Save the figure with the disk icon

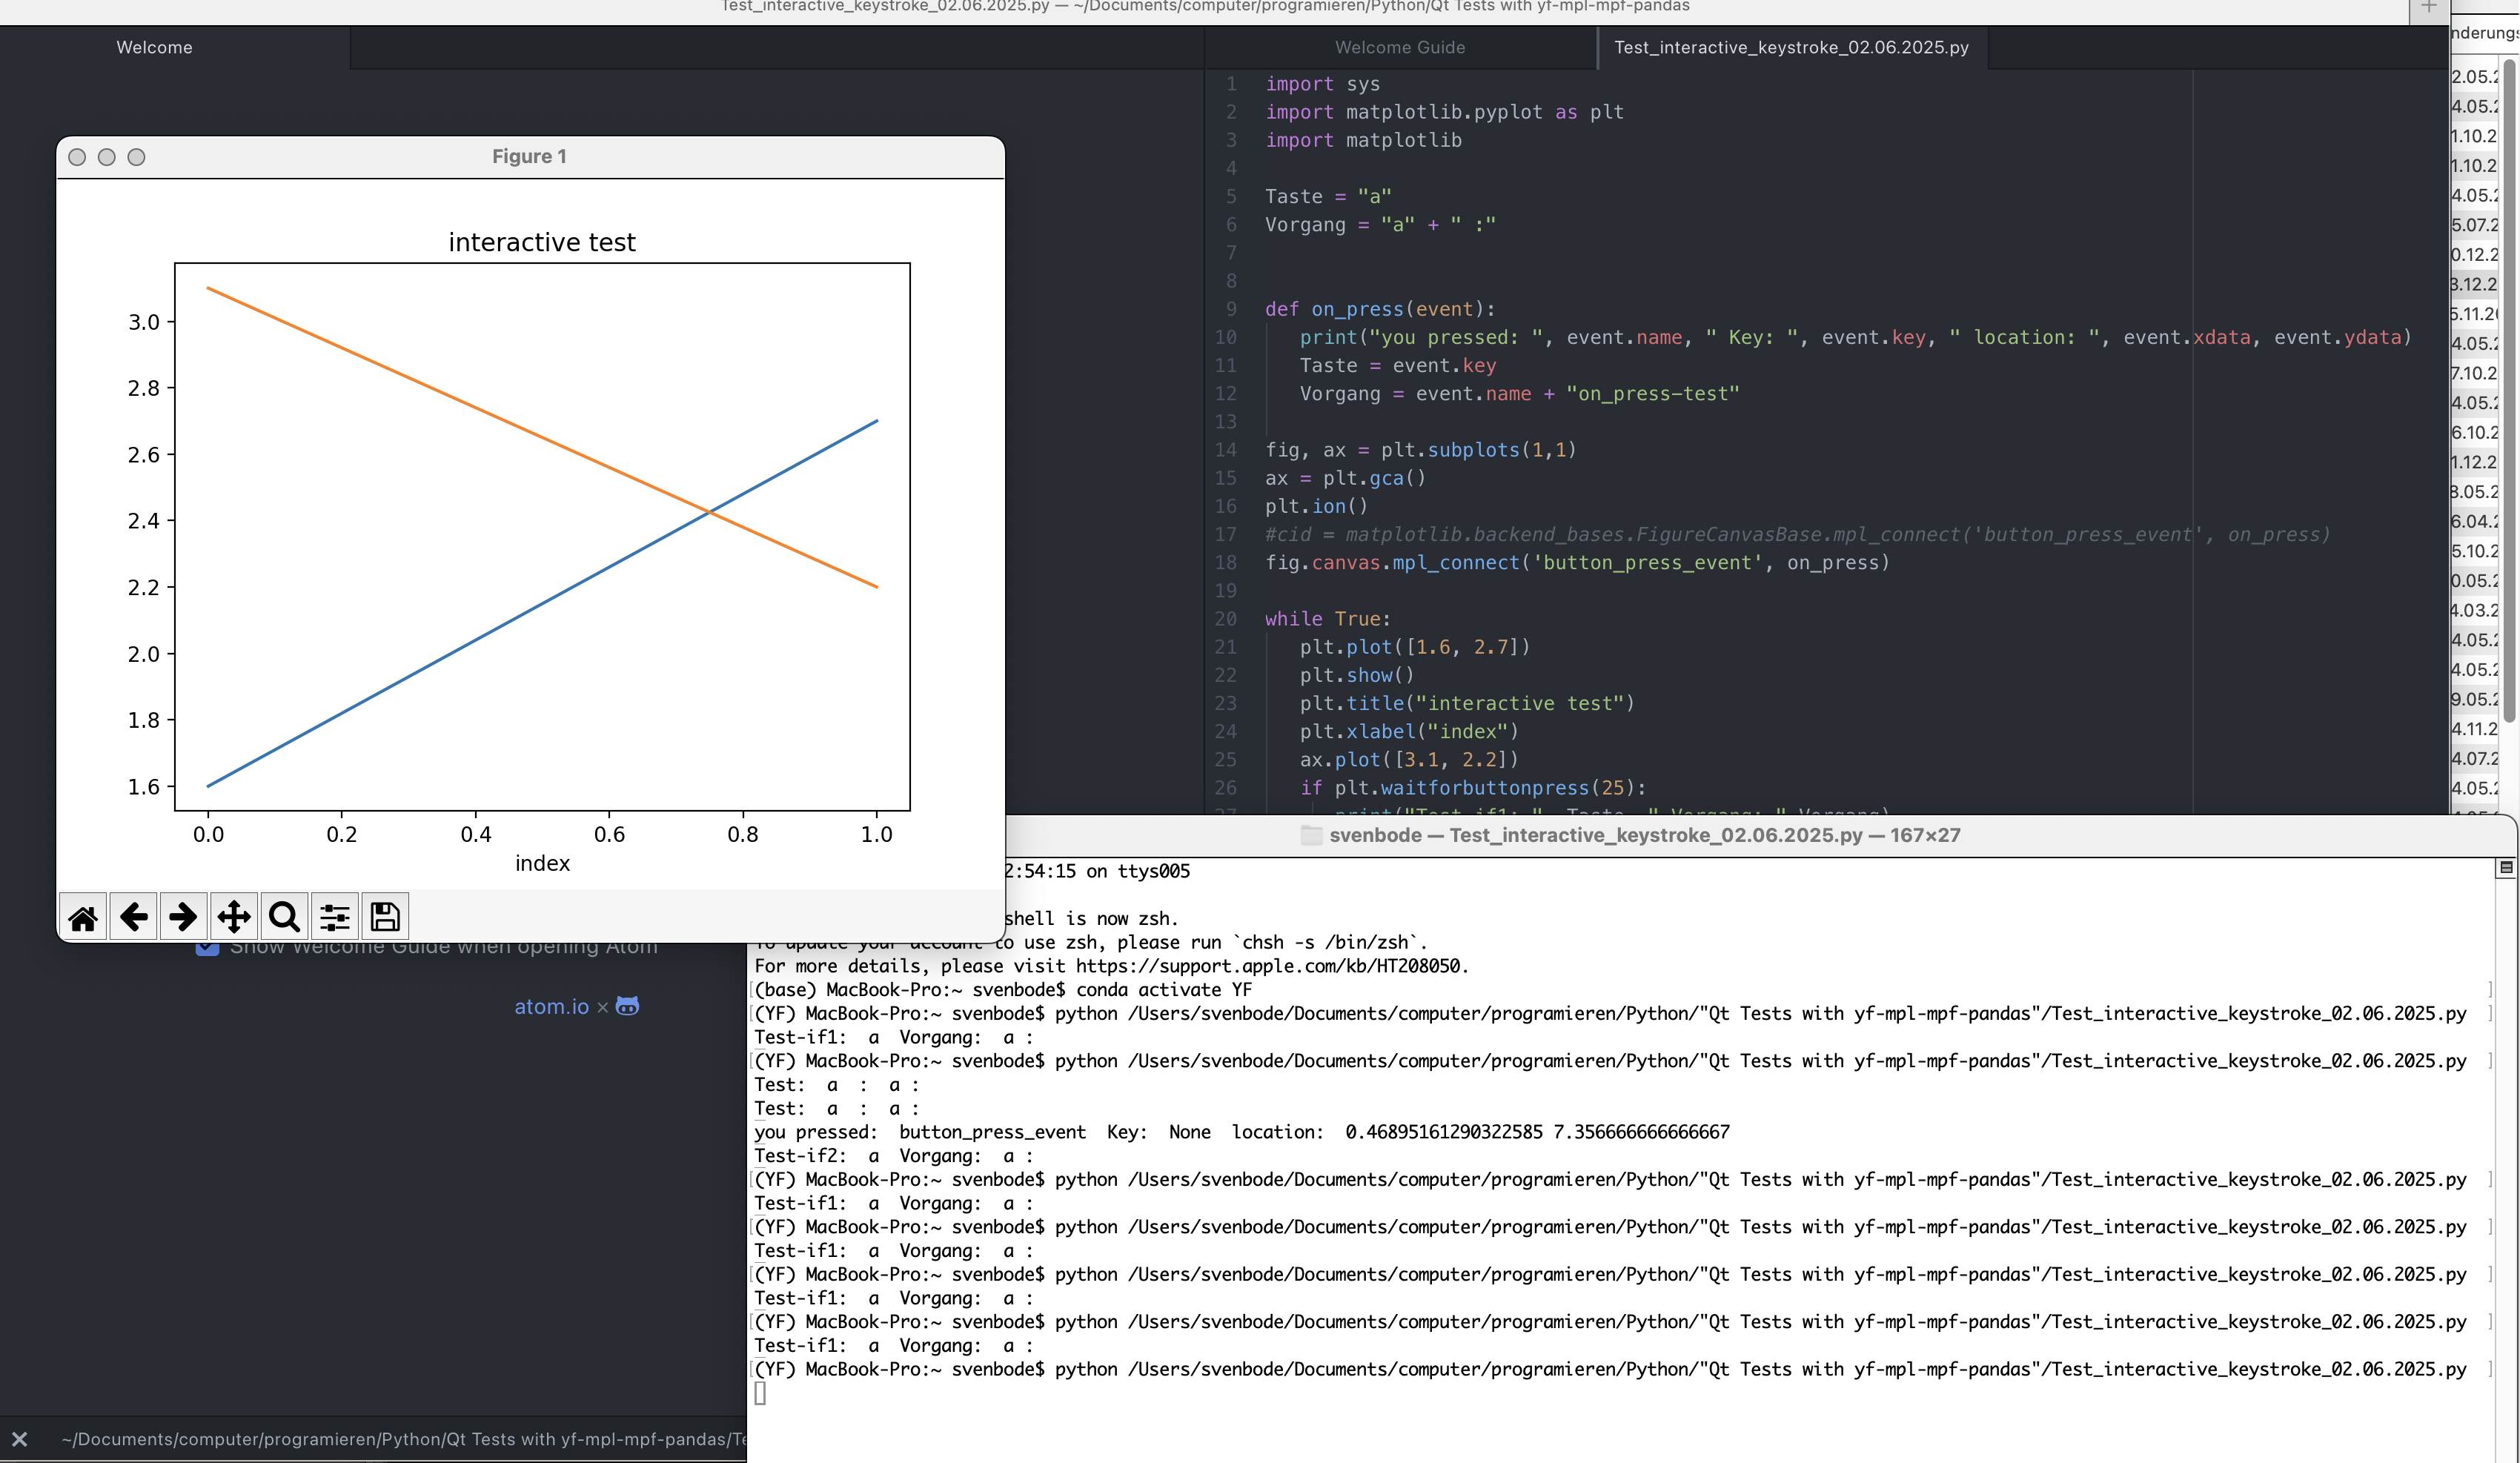click(384, 916)
